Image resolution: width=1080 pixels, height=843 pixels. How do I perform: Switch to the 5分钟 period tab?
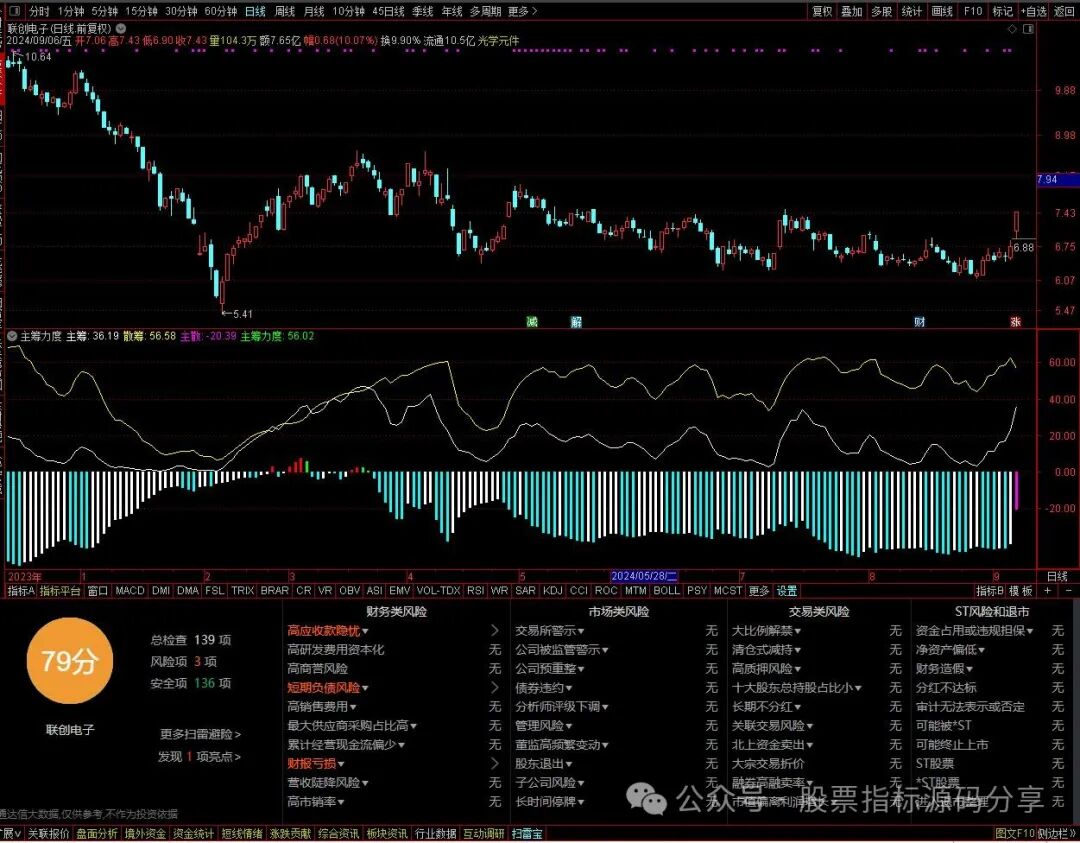pos(105,11)
